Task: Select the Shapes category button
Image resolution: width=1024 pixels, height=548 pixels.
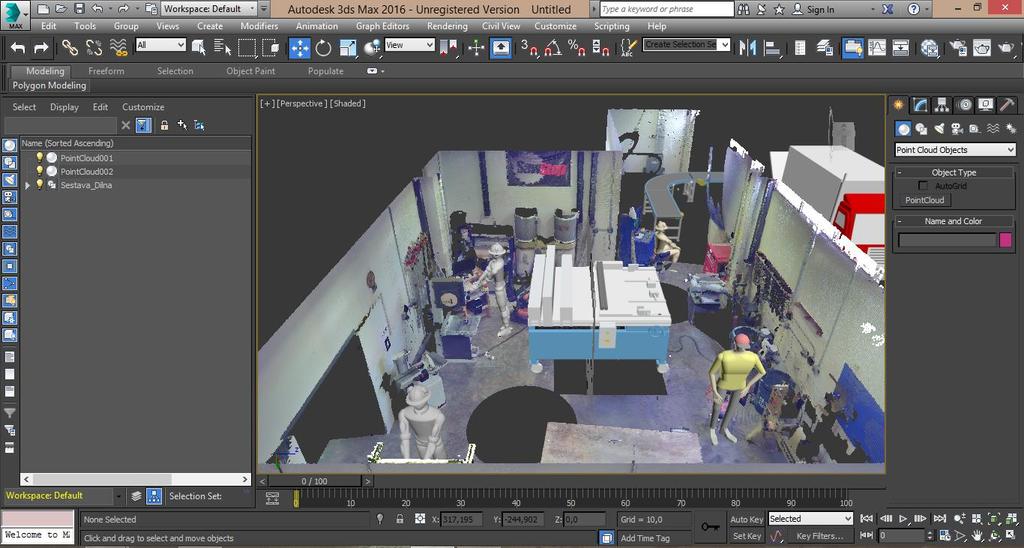Action: click(921, 129)
